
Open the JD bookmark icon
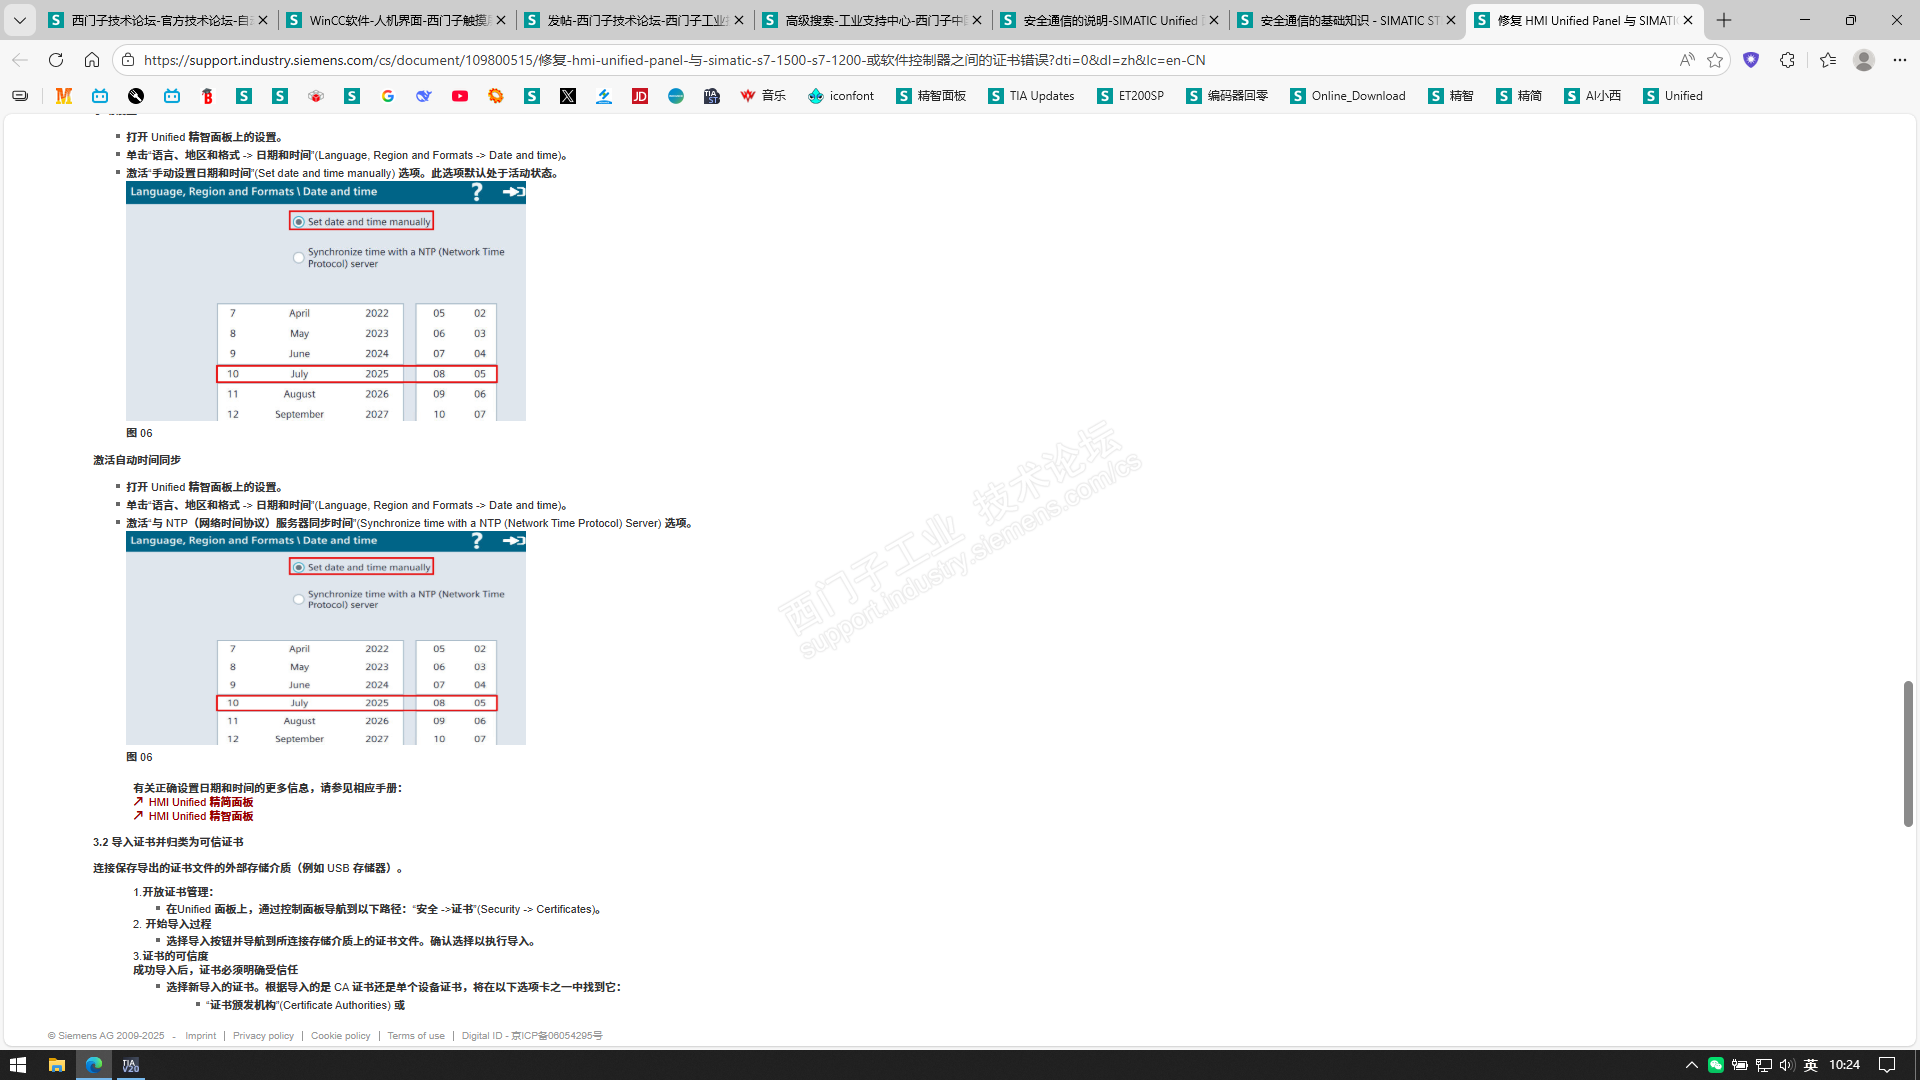(640, 96)
